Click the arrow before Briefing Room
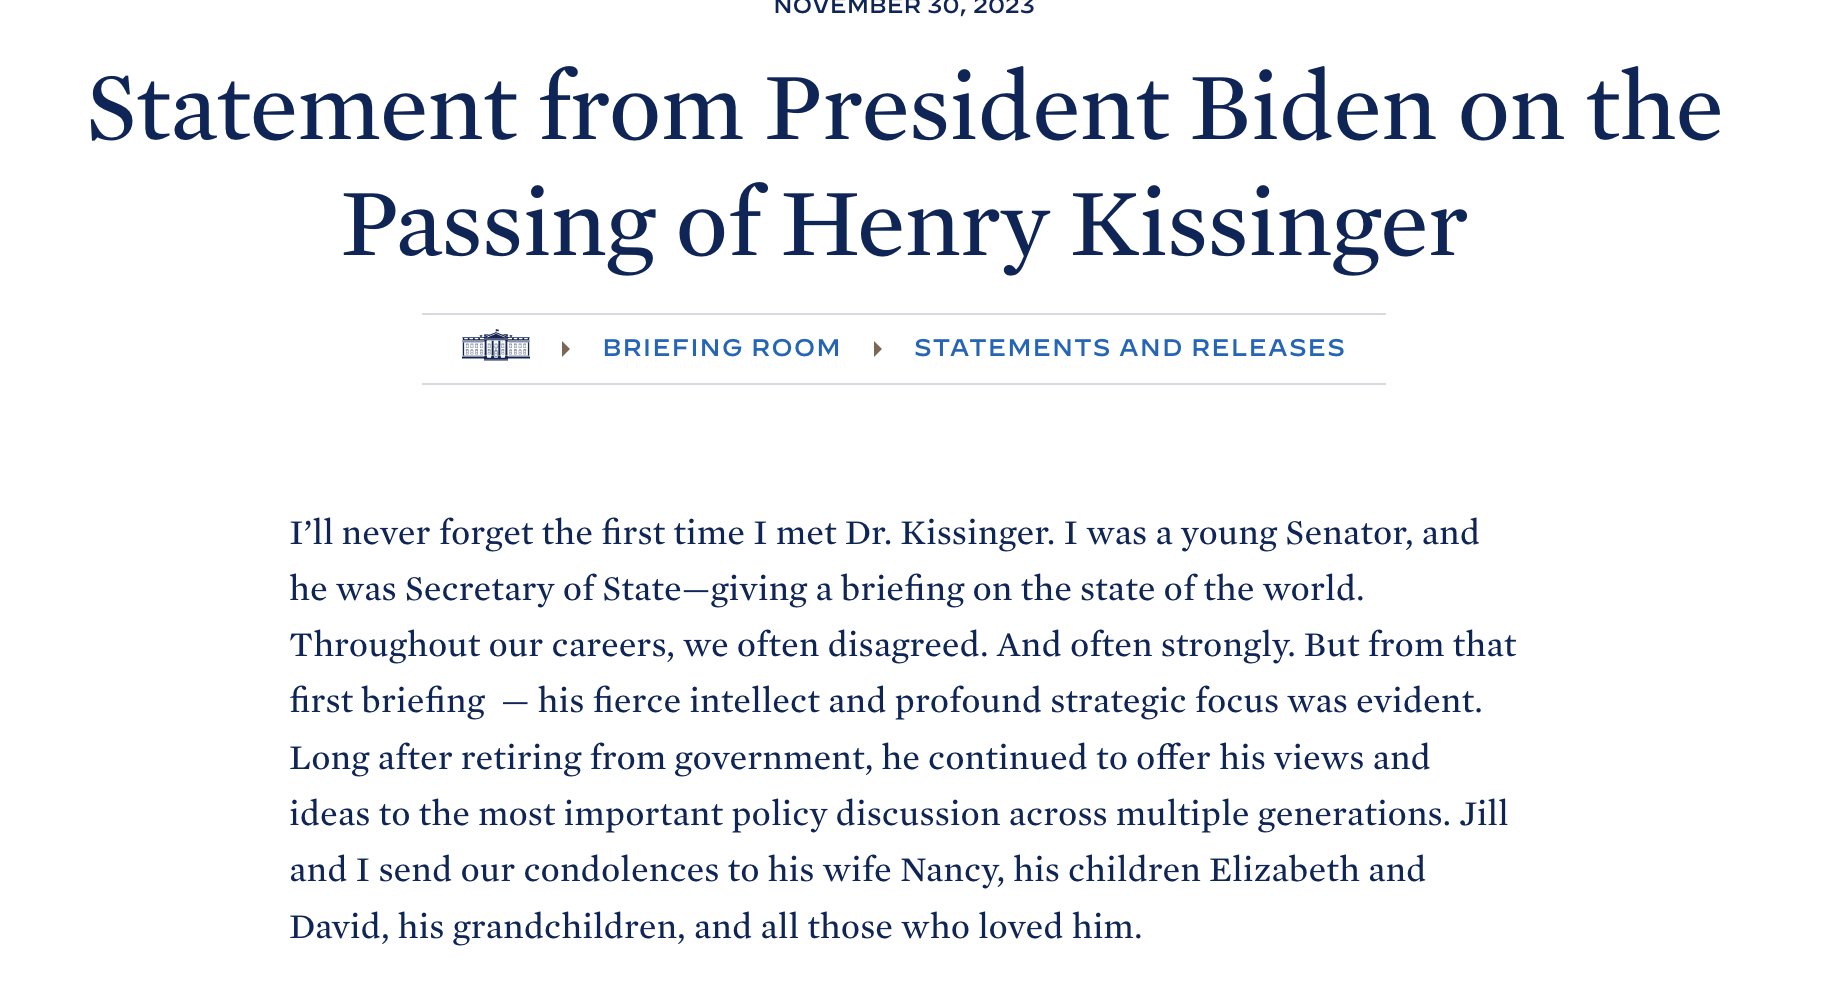Screen dimensions: 1848x1006 (x=566, y=348)
